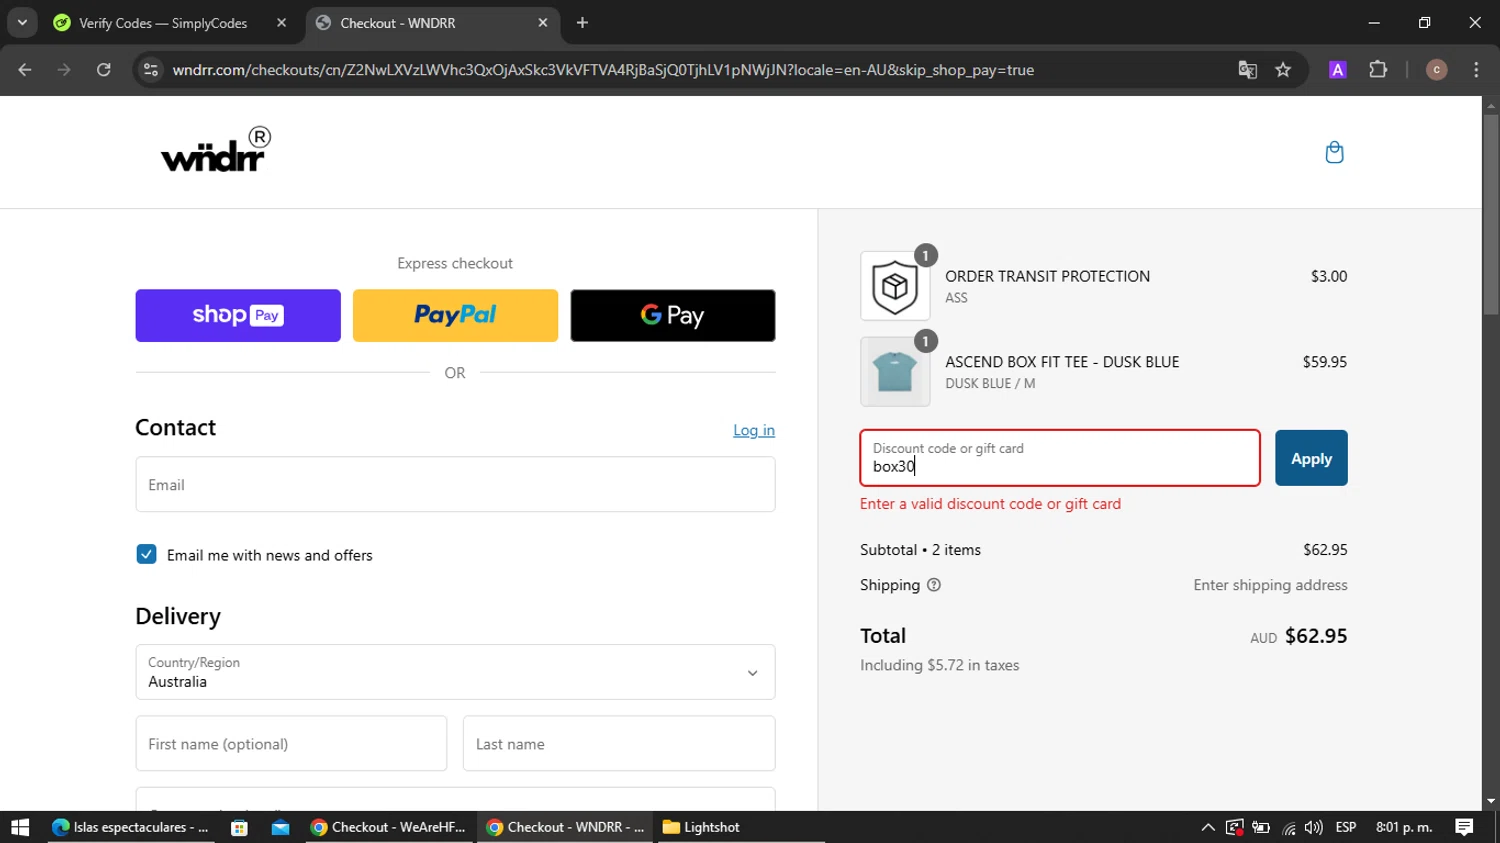Click the security tray icon with red badge
The width and height of the screenshot is (1500, 843).
[1235, 827]
